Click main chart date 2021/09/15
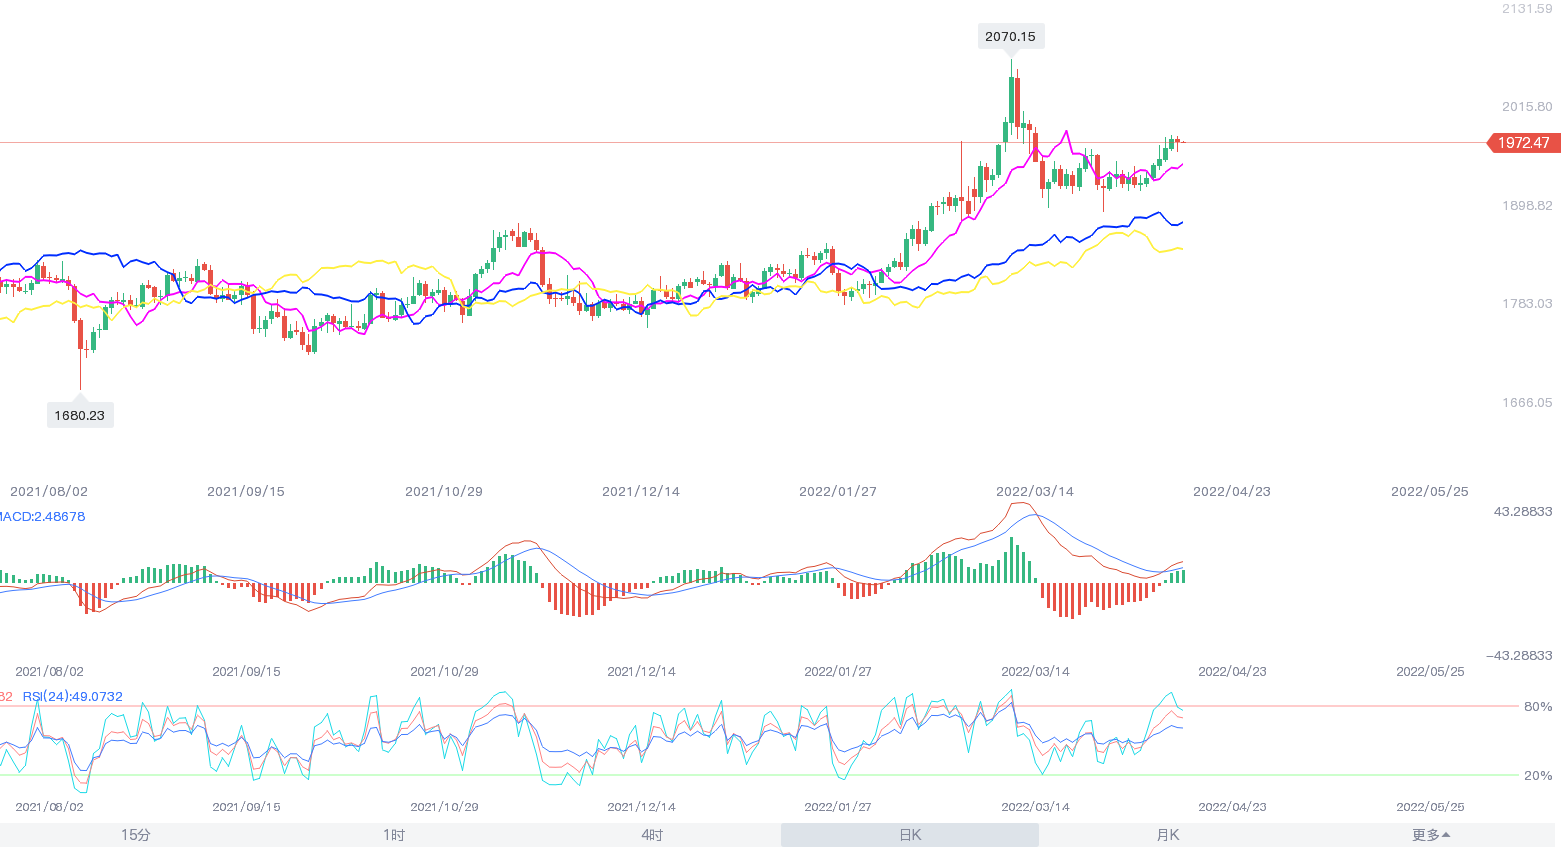 [x=246, y=492]
